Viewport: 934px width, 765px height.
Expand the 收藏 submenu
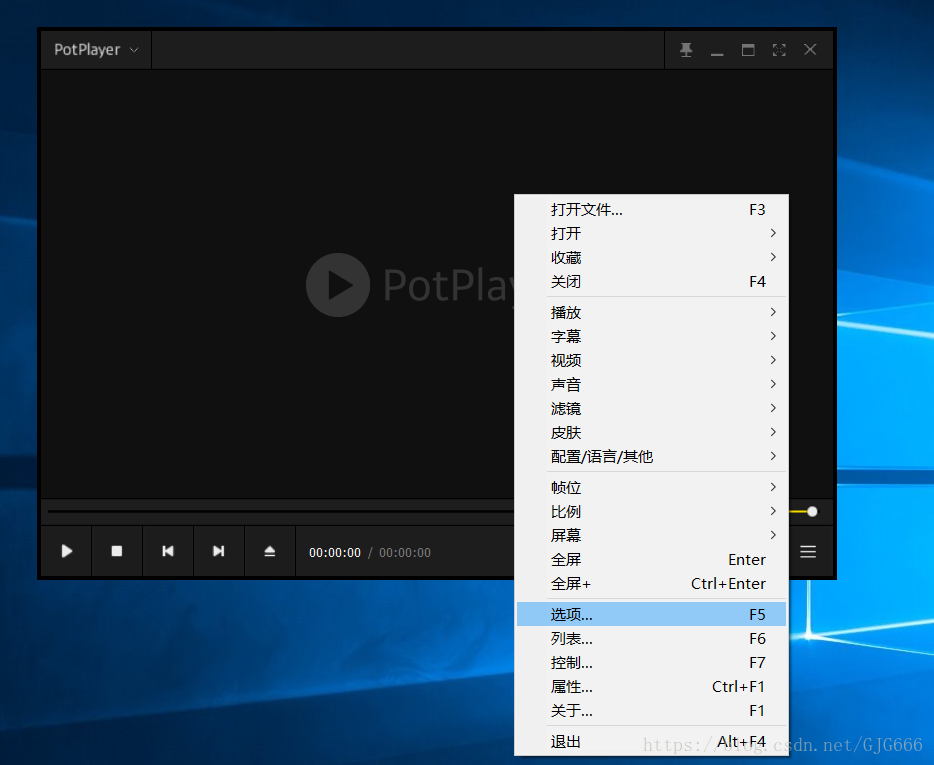point(652,257)
